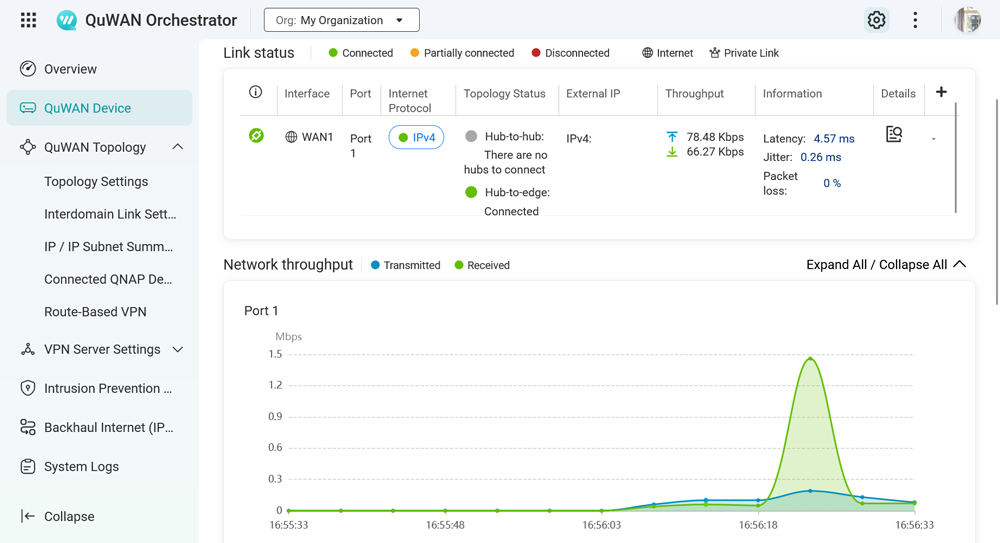Open WAN1 link details icon
The width and height of the screenshot is (1000, 543).
894,135
